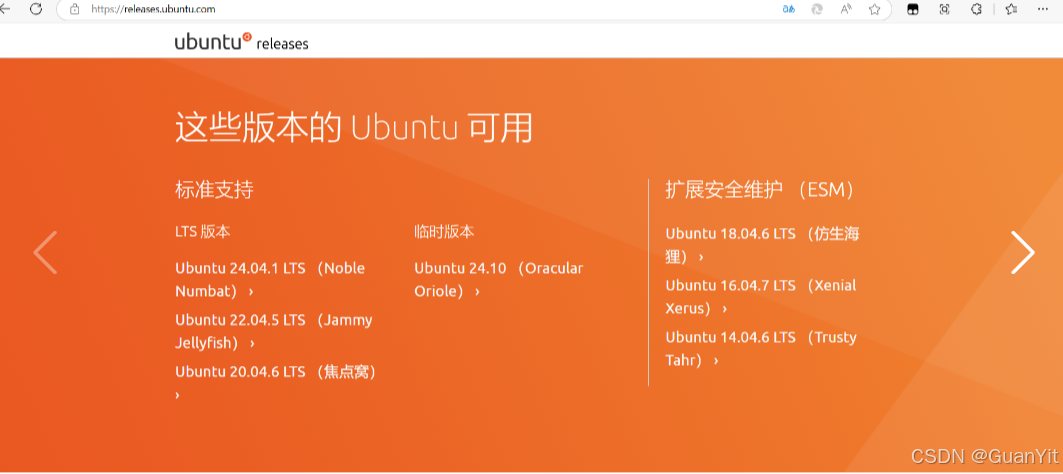Screen dimensions: 1063x474
Task: Click the site lock info icon
Action: pyautogui.click(x=75, y=9)
